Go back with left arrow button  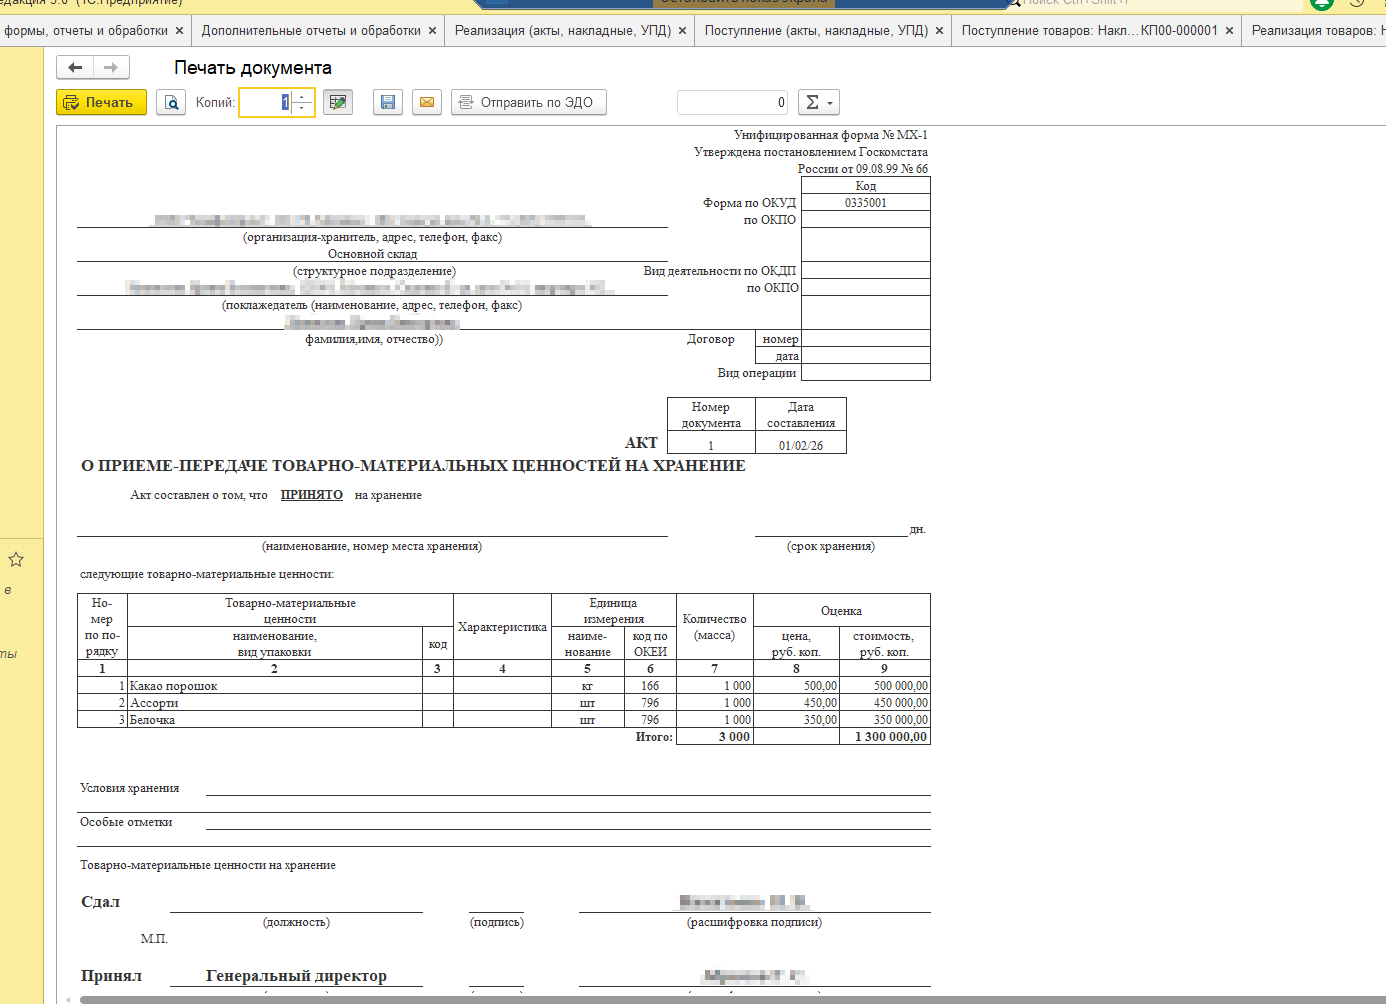[x=75, y=67]
